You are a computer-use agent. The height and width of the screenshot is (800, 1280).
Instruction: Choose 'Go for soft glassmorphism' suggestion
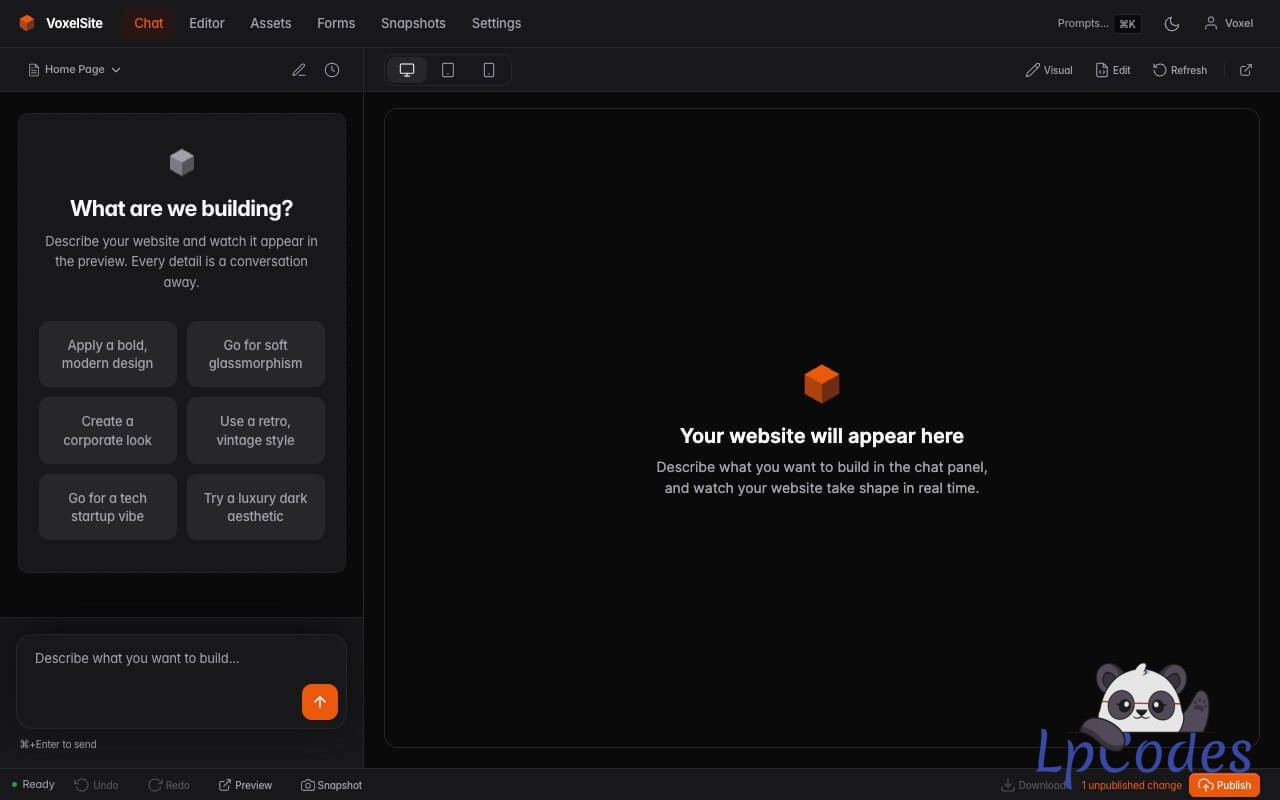click(x=256, y=354)
